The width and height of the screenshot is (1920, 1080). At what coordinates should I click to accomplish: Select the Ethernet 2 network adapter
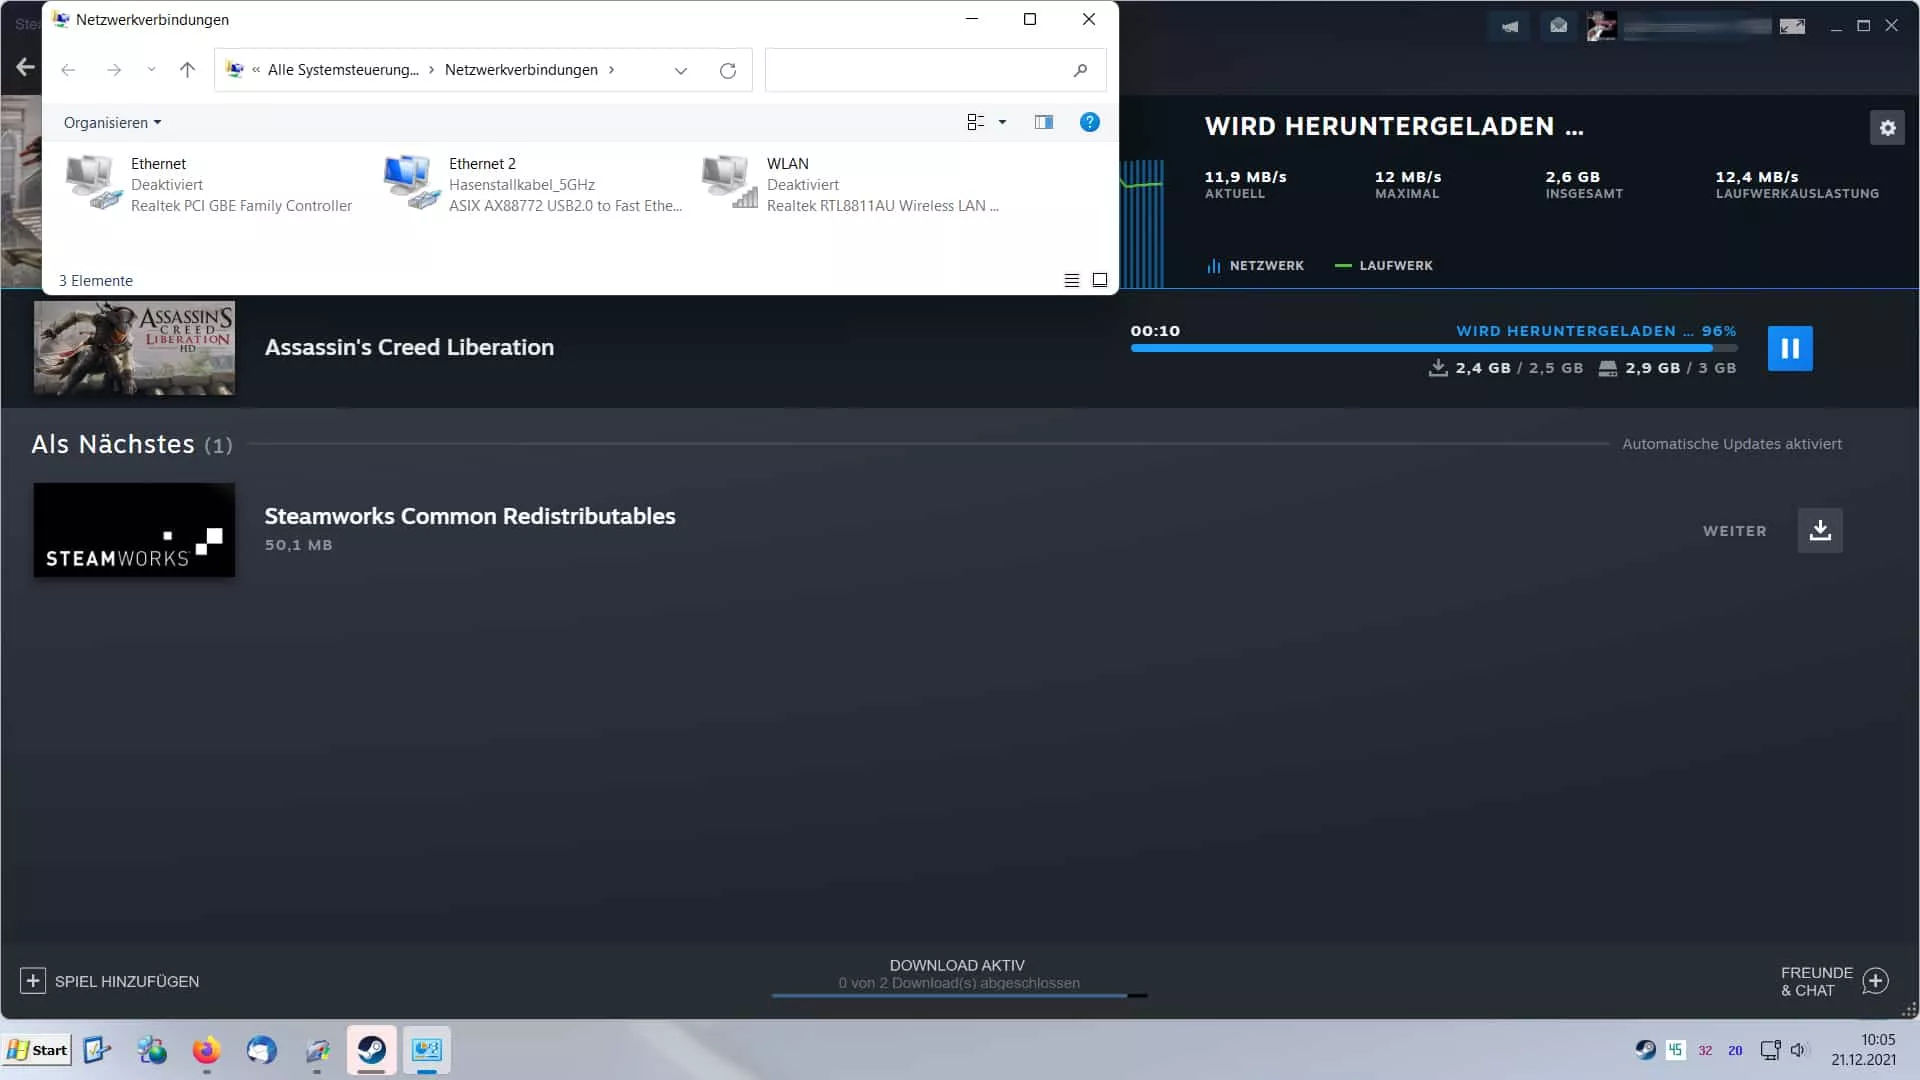pos(534,184)
